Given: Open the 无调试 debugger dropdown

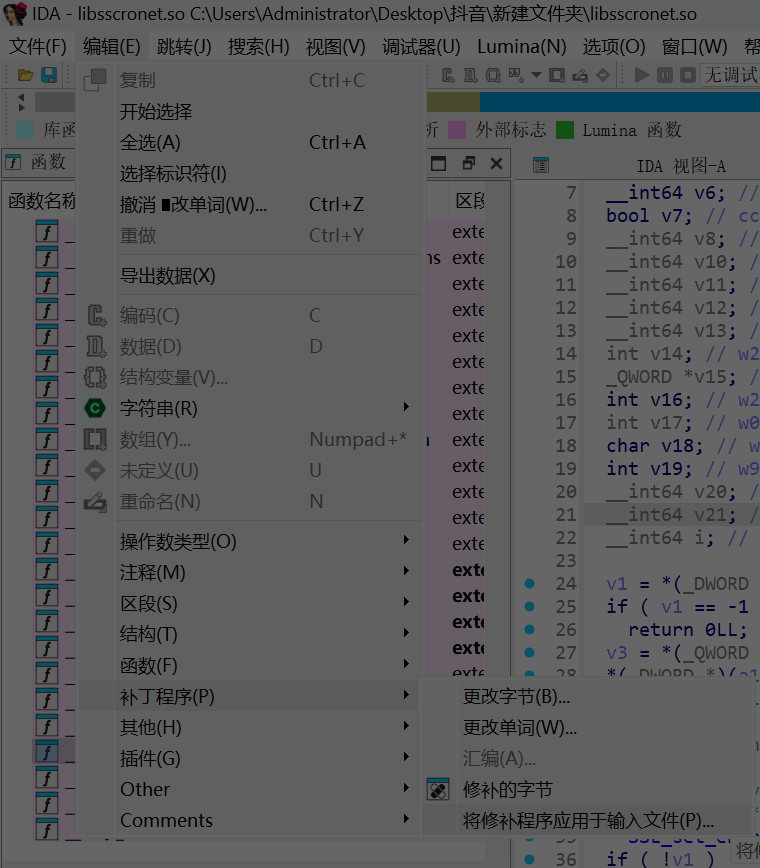Looking at the screenshot, I should (x=730, y=75).
